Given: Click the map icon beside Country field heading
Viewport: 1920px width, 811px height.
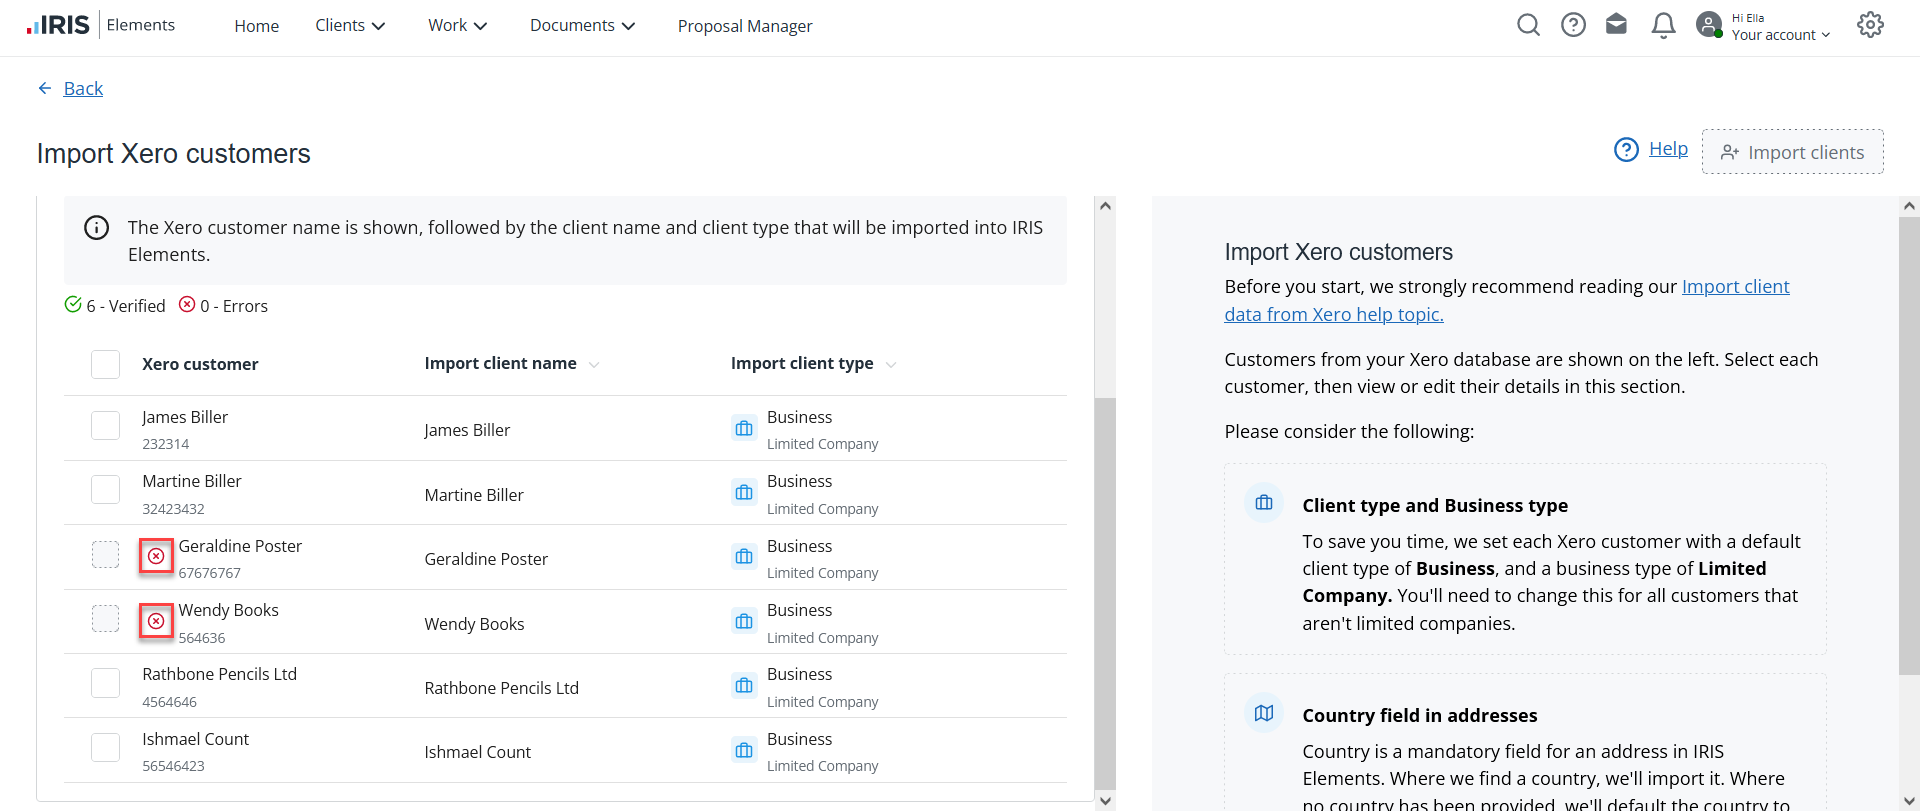Looking at the screenshot, I should point(1264,713).
